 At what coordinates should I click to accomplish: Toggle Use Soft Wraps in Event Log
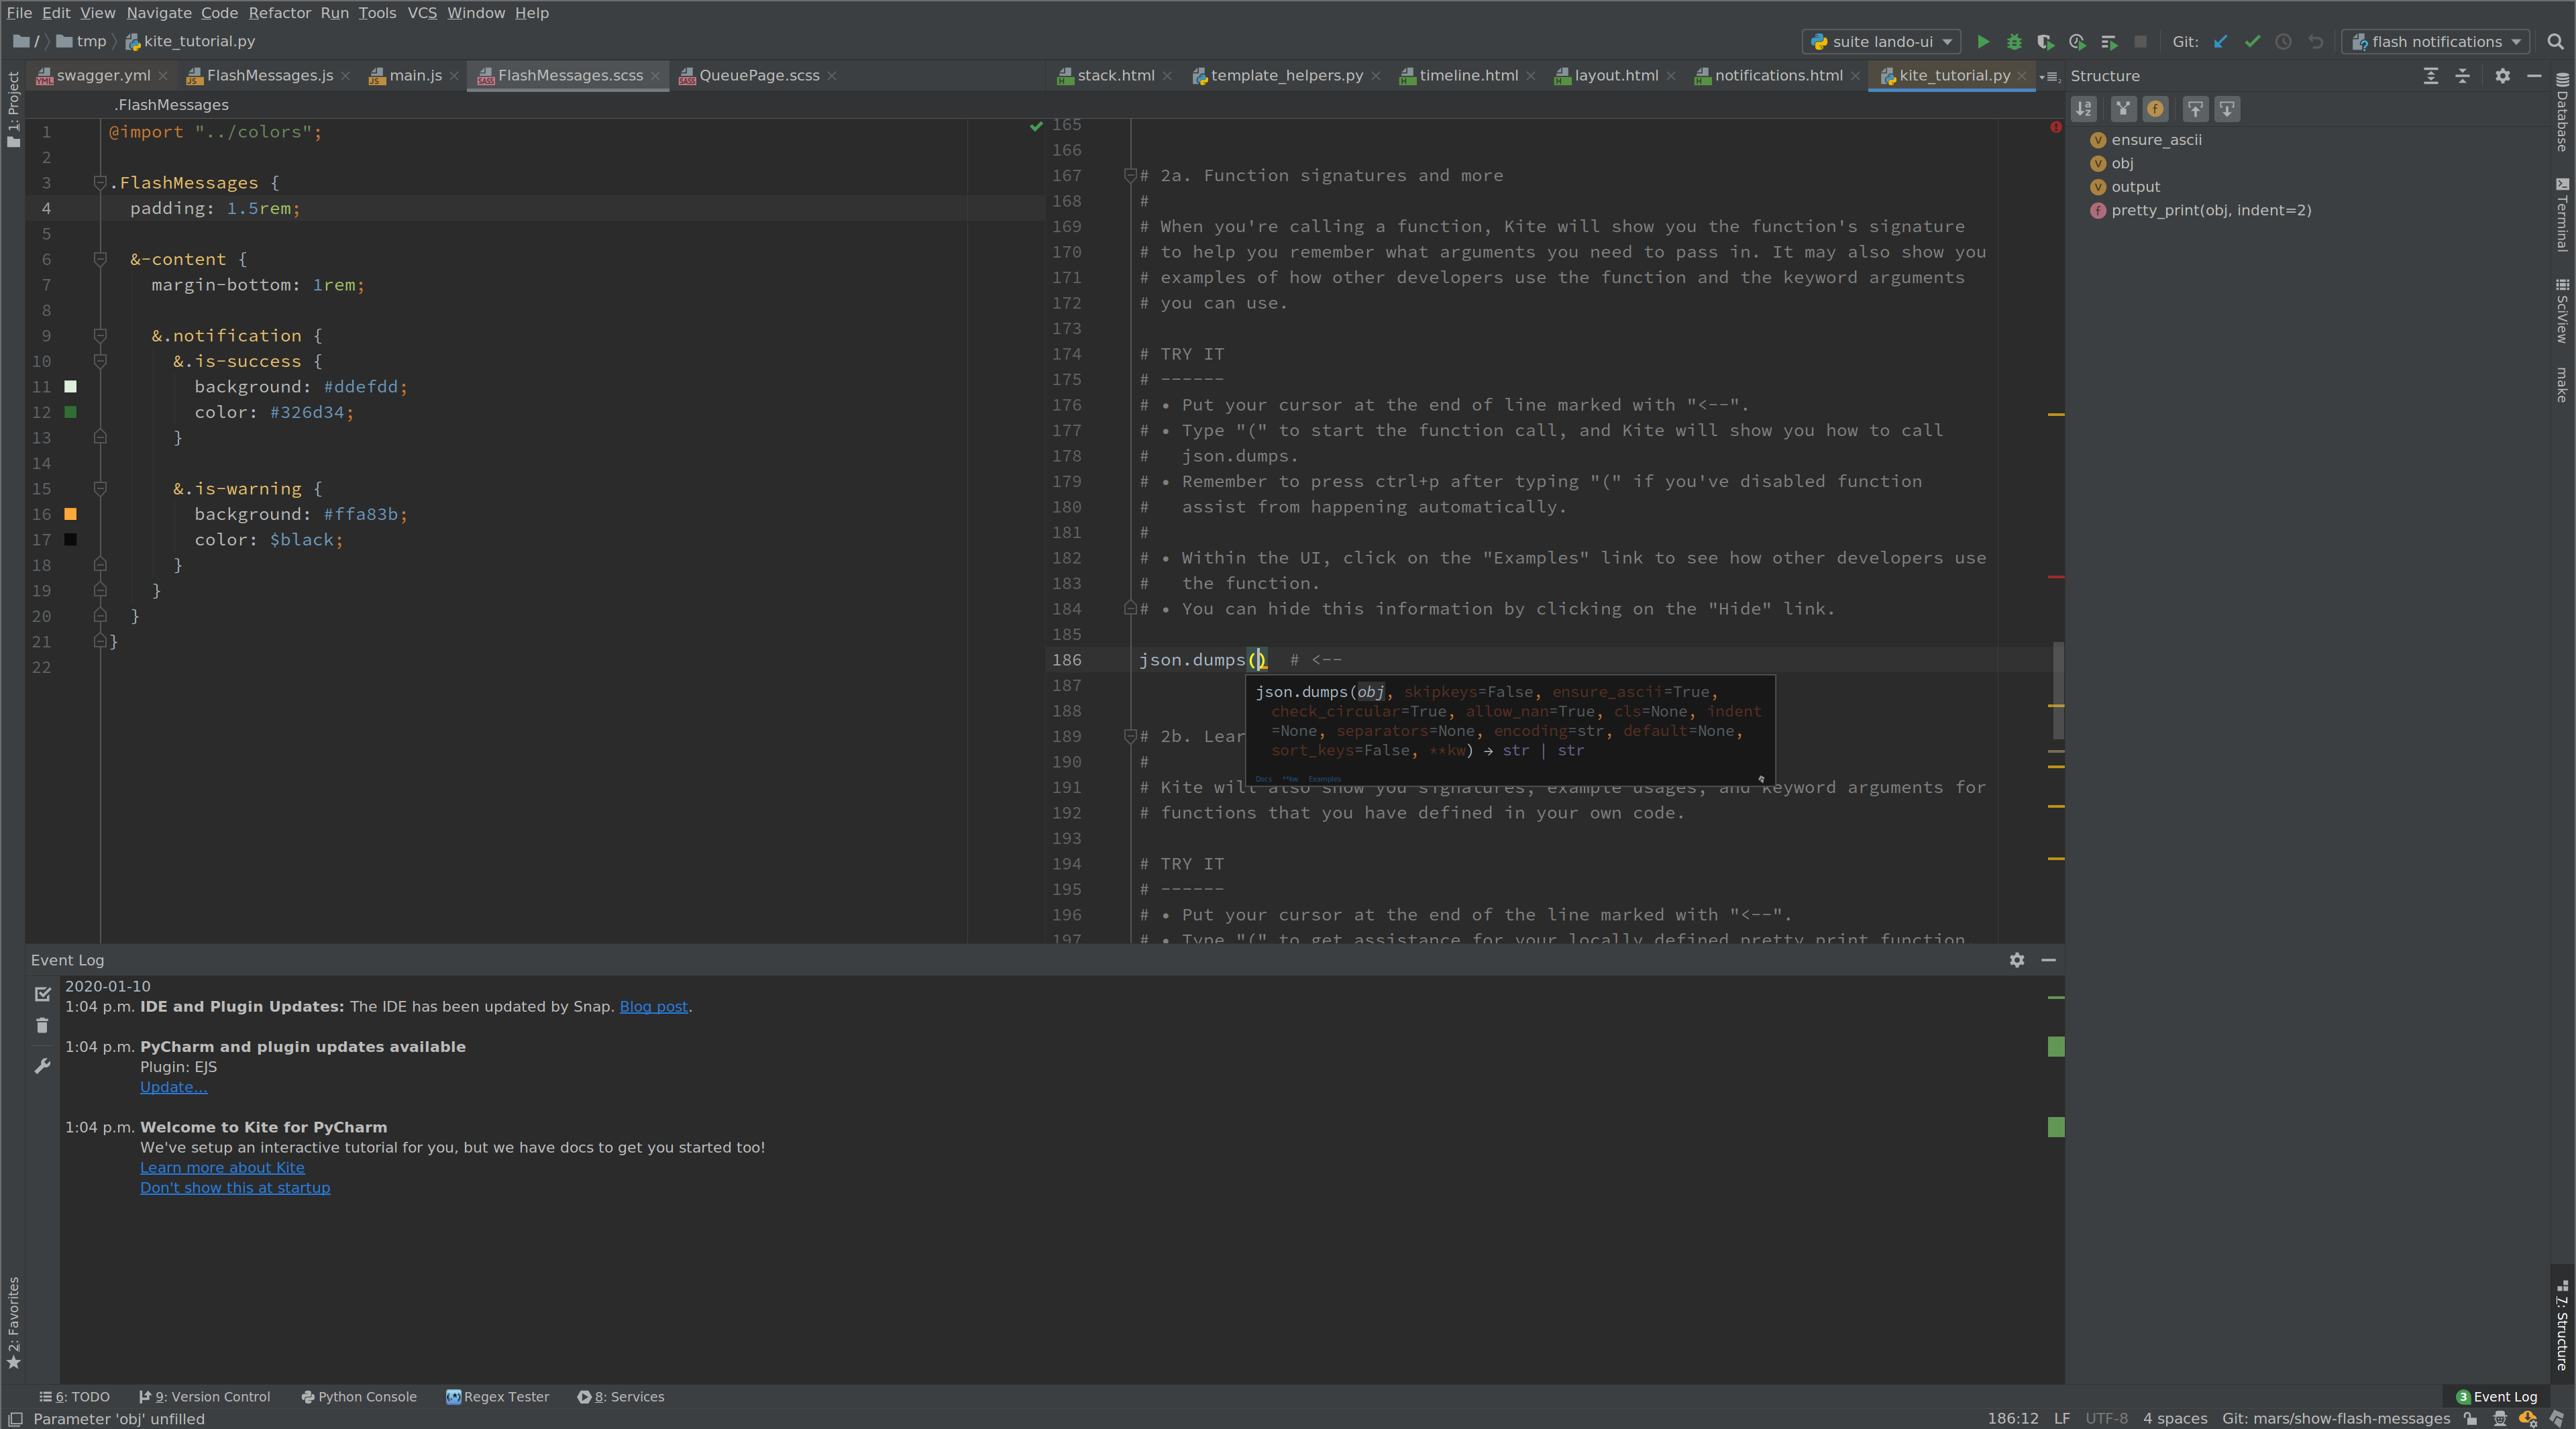tap(42, 1066)
